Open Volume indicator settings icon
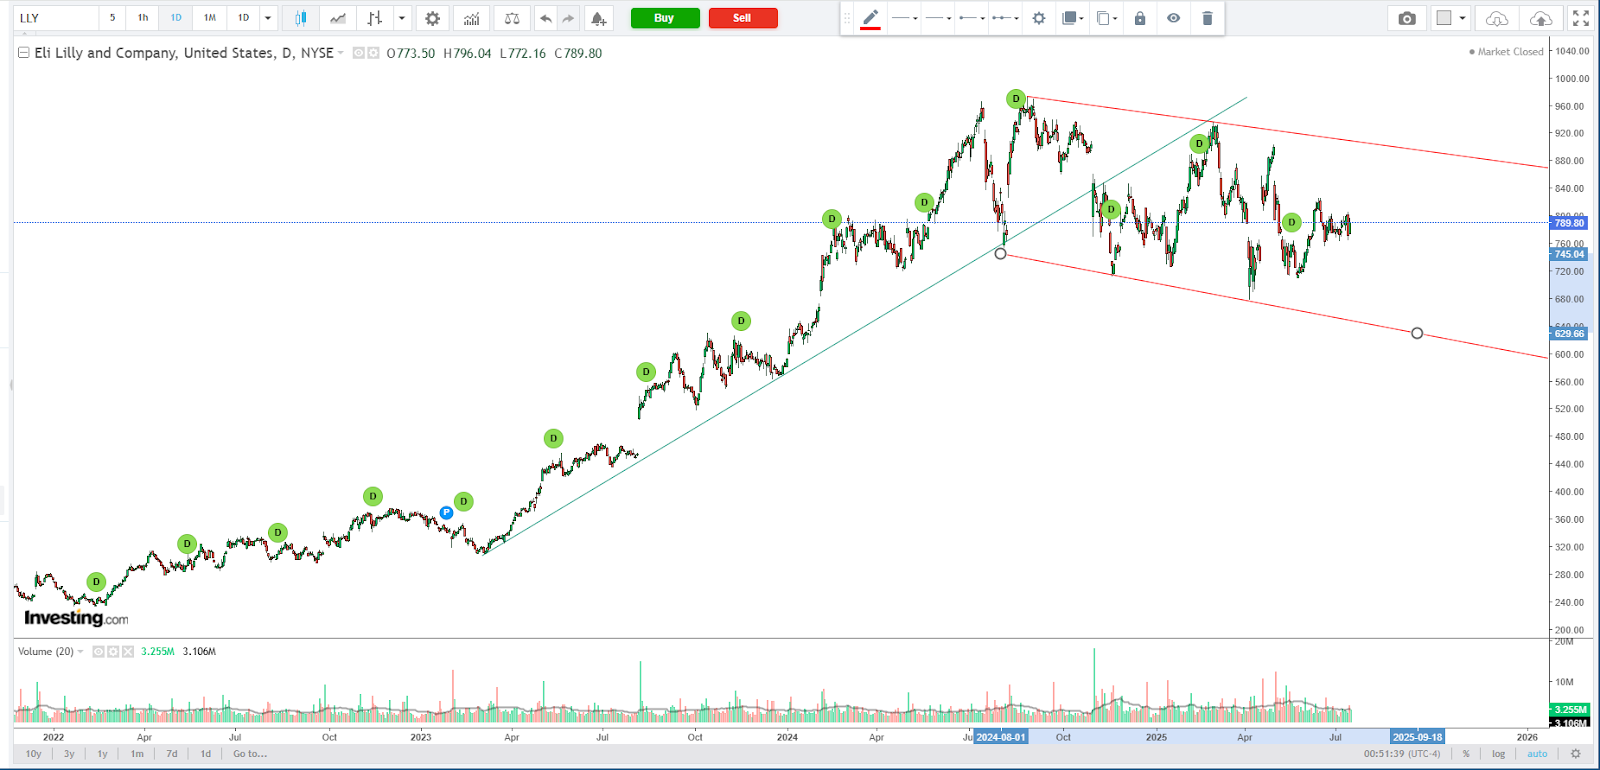This screenshot has height=770, width=1600. (x=113, y=651)
